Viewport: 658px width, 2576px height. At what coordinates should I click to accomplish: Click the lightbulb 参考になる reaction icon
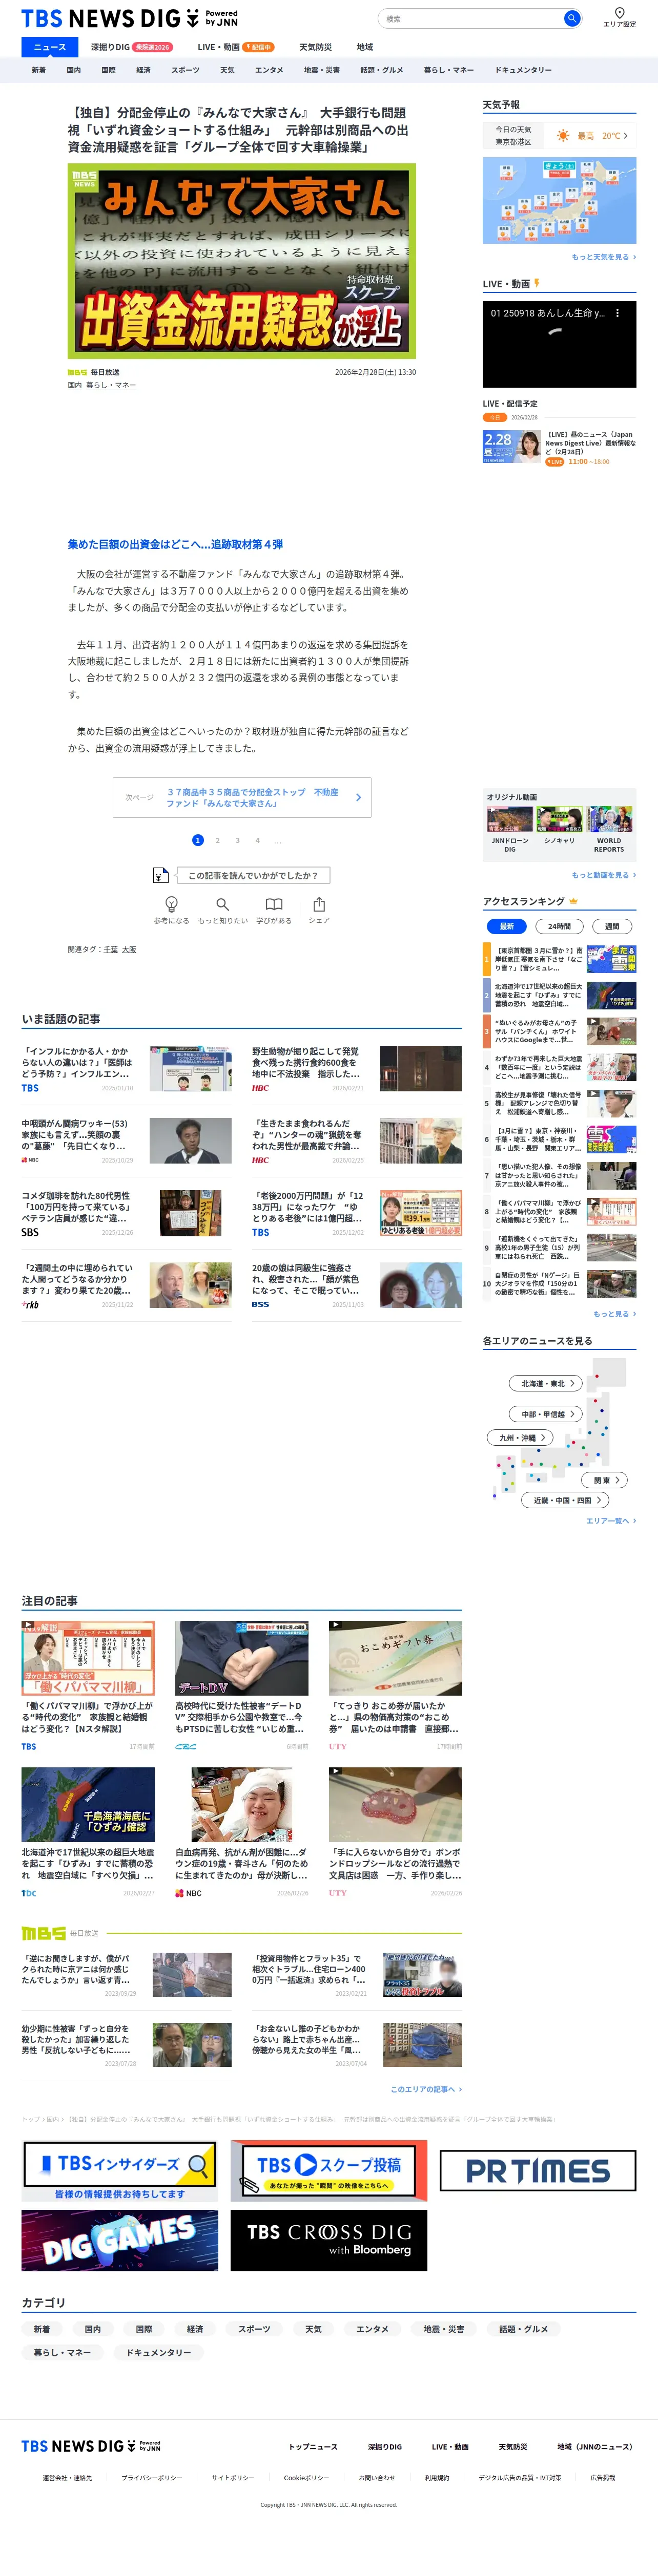[171, 904]
